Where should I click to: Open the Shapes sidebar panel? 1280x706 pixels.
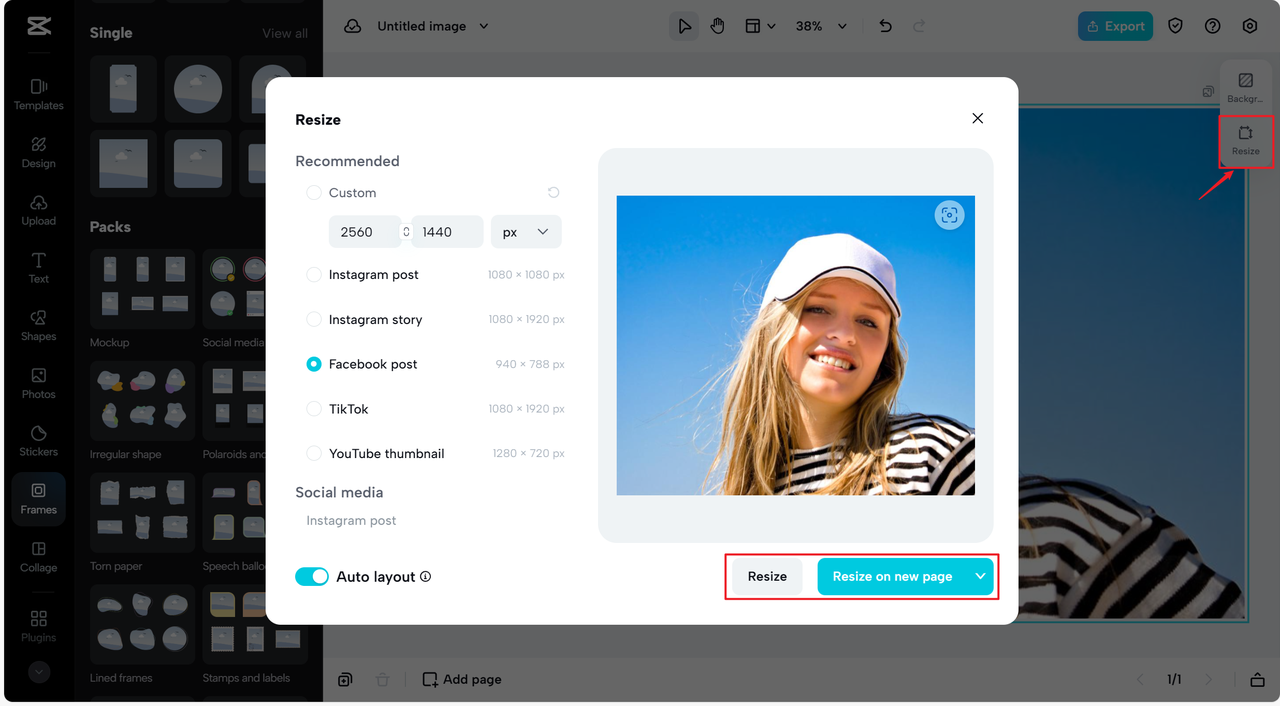[39, 326]
